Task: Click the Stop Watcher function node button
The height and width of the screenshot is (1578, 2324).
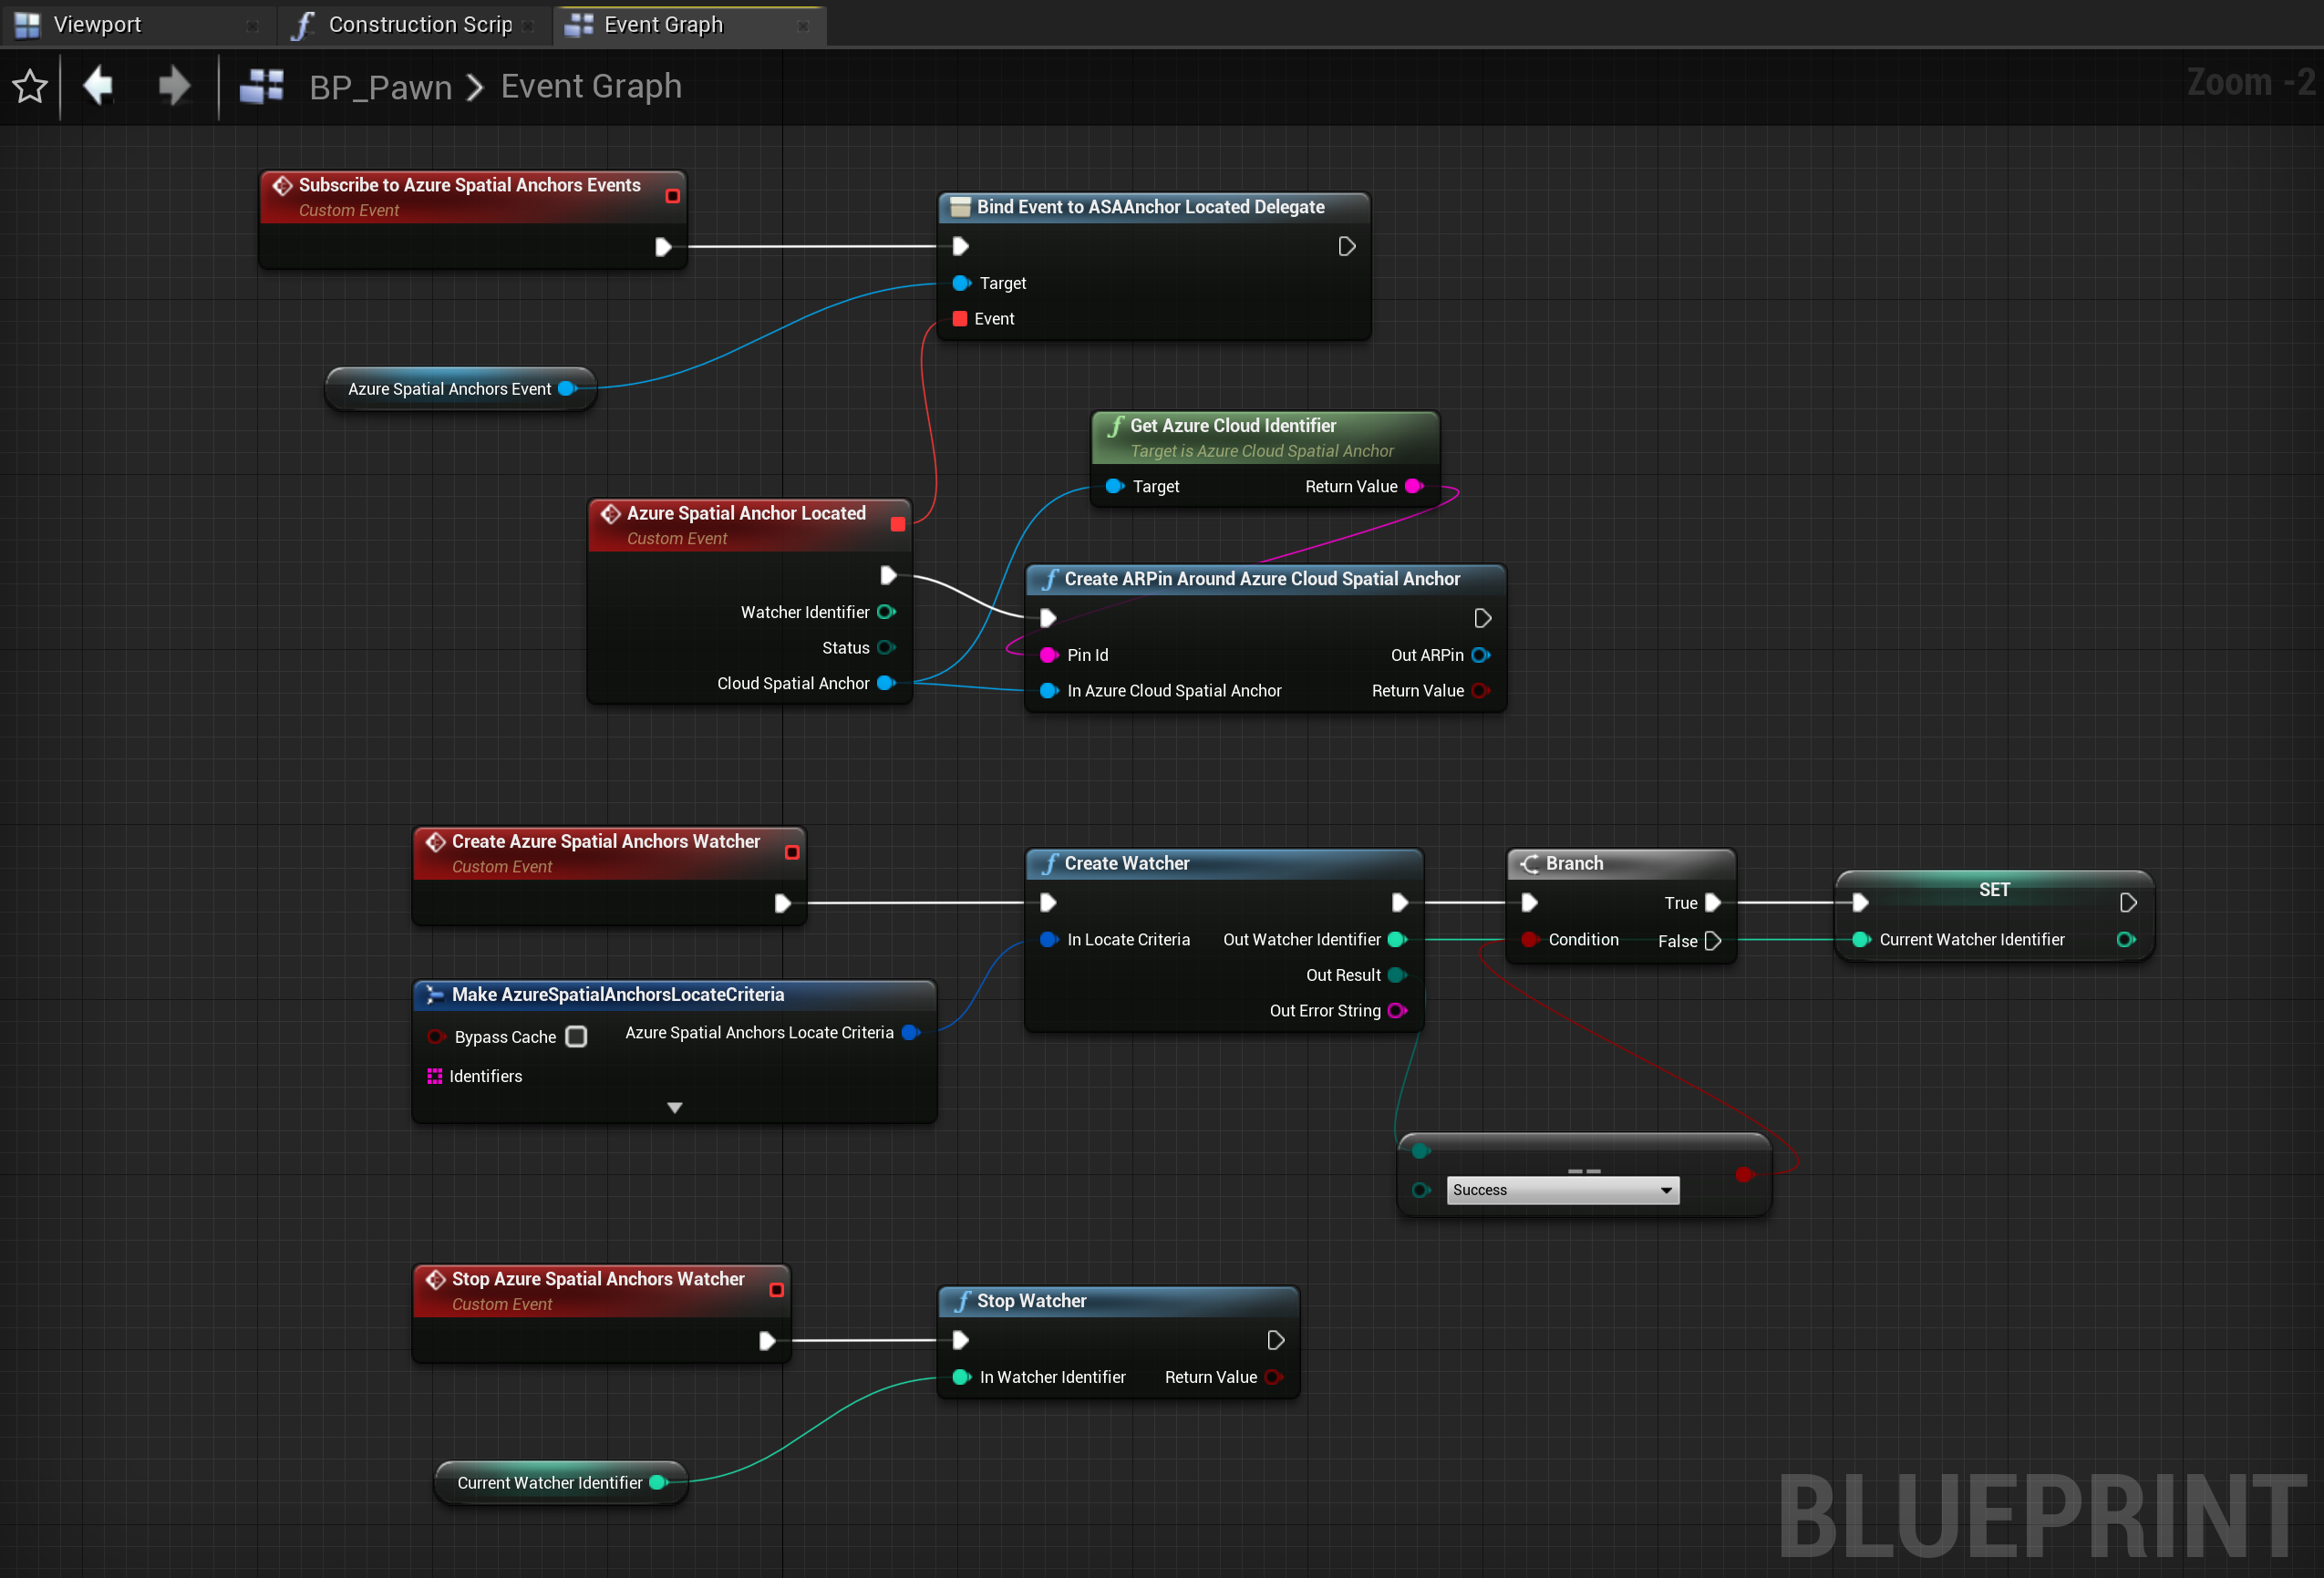Action: point(1110,1300)
